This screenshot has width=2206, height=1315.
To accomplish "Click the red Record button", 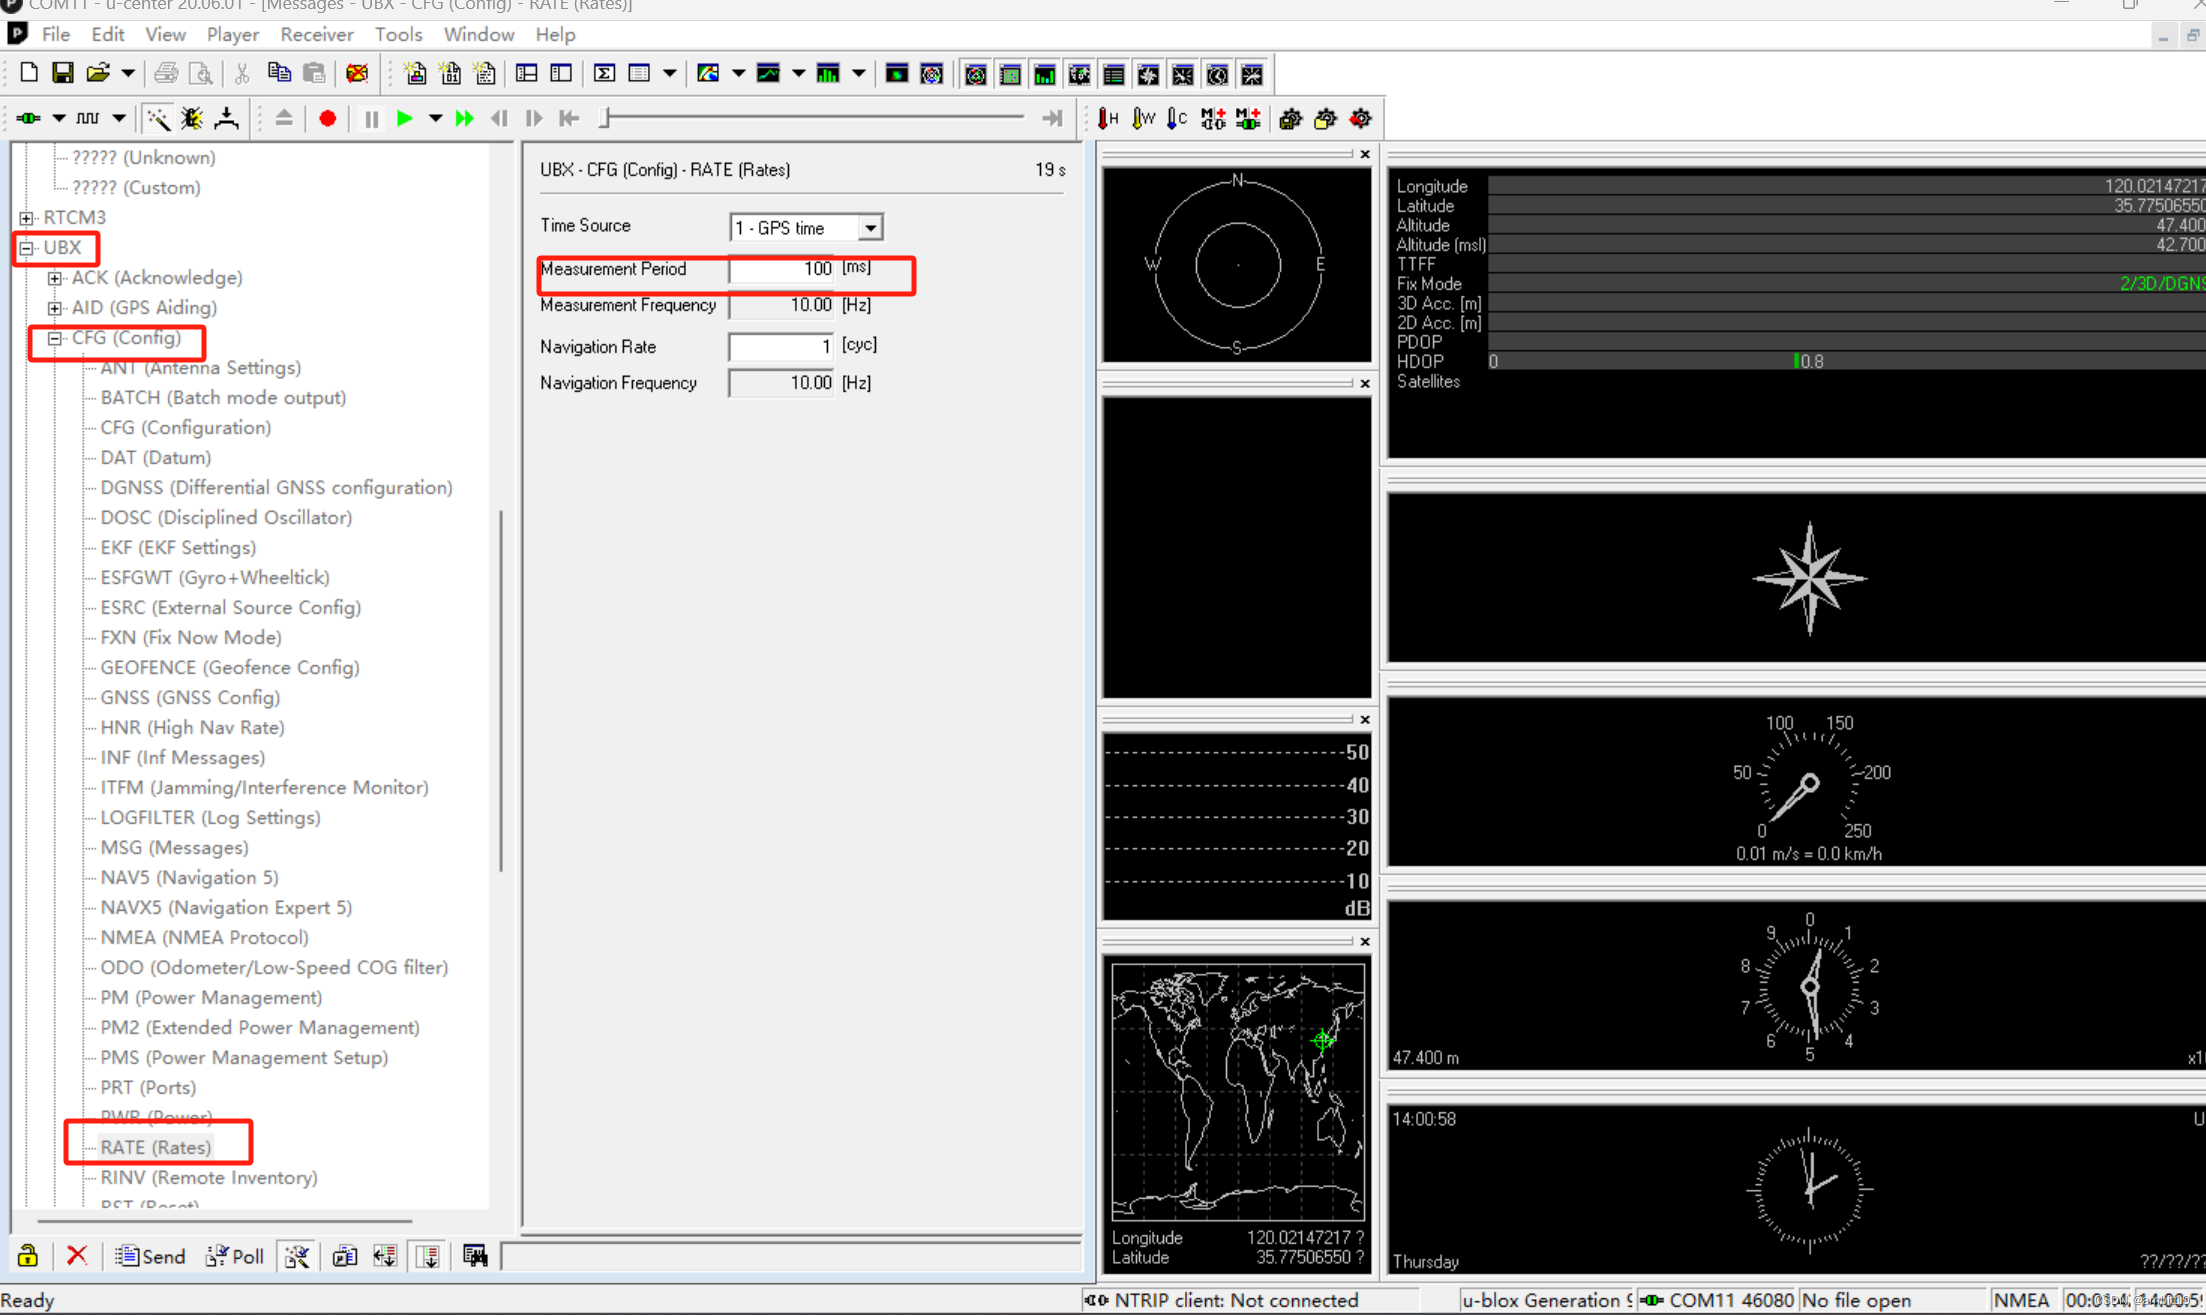I will (327, 119).
